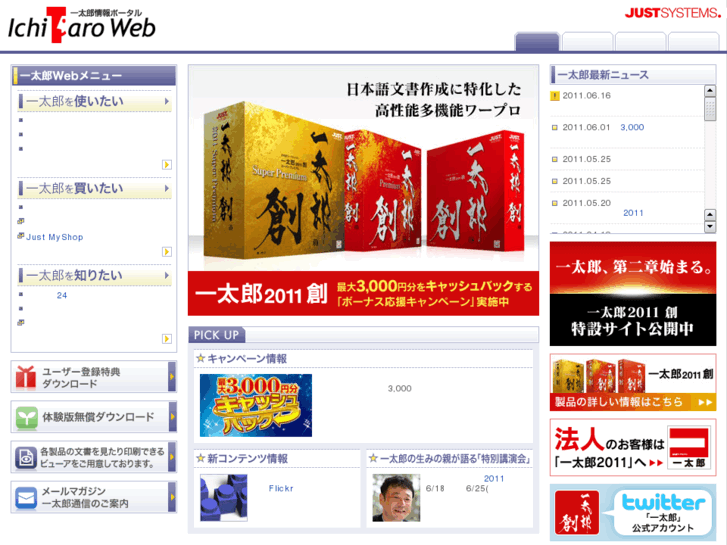
Task: Click the bullet icon next to 2011.05.20
Action: click(x=555, y=203)
